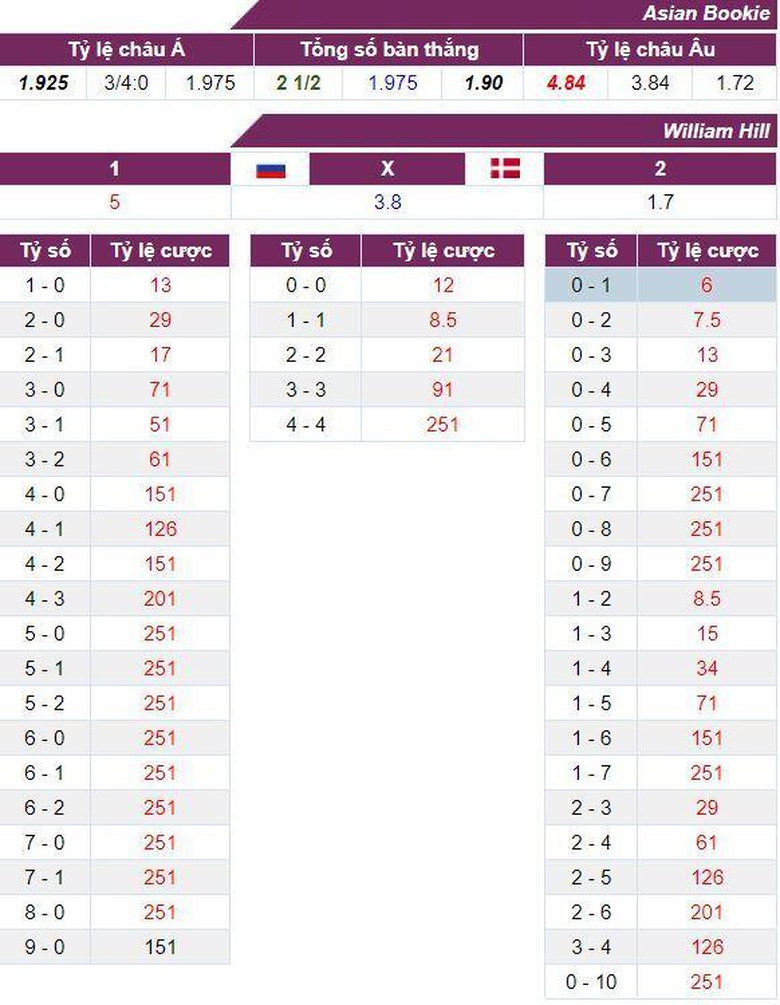Screen dimensions: 780x1005
Task: Select the highlighted 0 - 1 score cell
Action: [590, 285]
